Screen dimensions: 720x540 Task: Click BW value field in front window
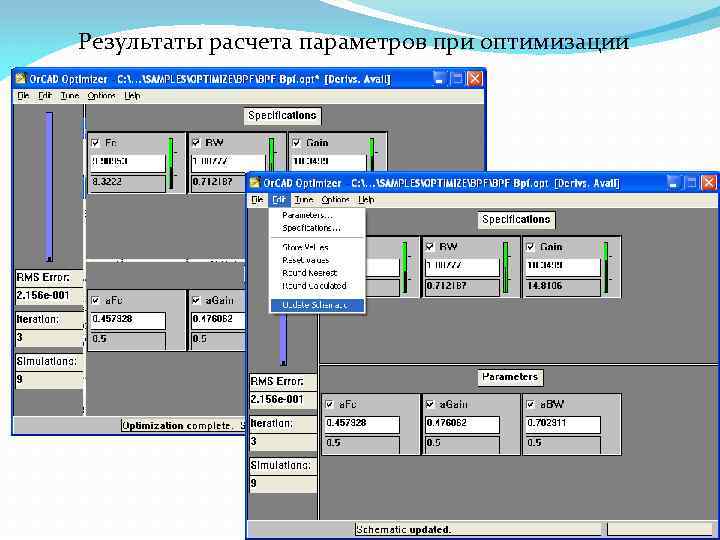point(462,267)
